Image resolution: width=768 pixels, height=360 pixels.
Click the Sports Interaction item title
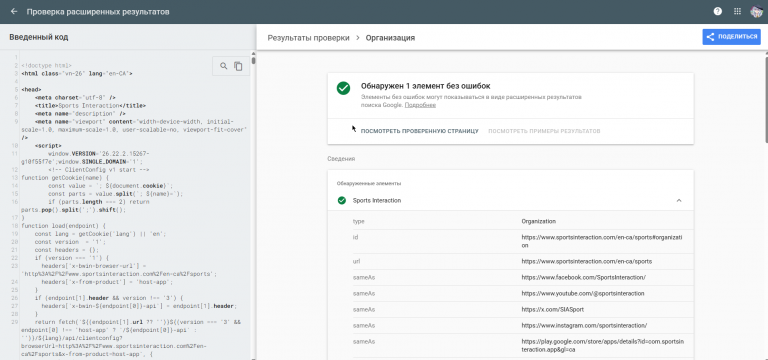tap(377, 201)
